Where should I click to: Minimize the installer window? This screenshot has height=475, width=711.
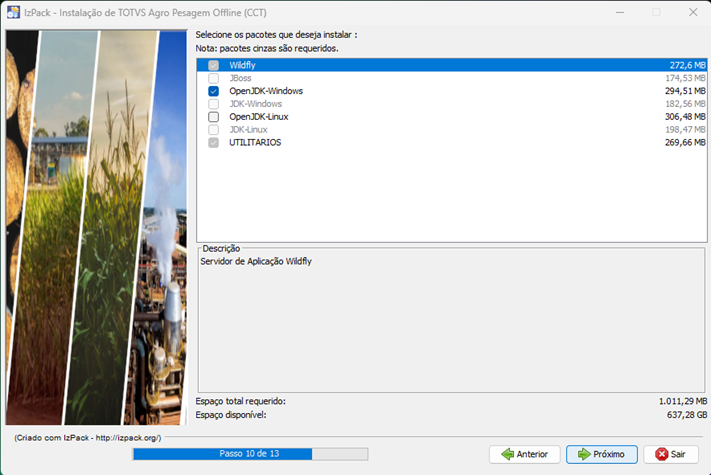pyautogui.click(x=620, y=12)
